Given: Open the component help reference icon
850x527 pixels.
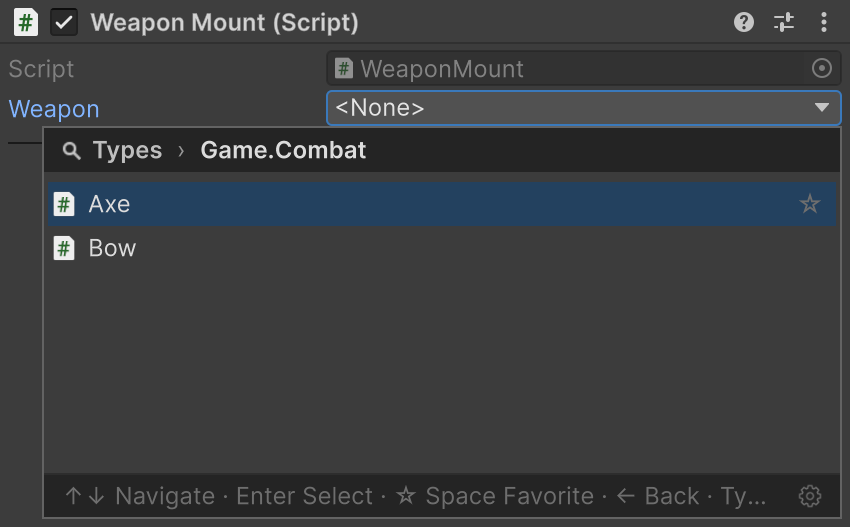Looking at the screenshot, I should click(744, 23).
